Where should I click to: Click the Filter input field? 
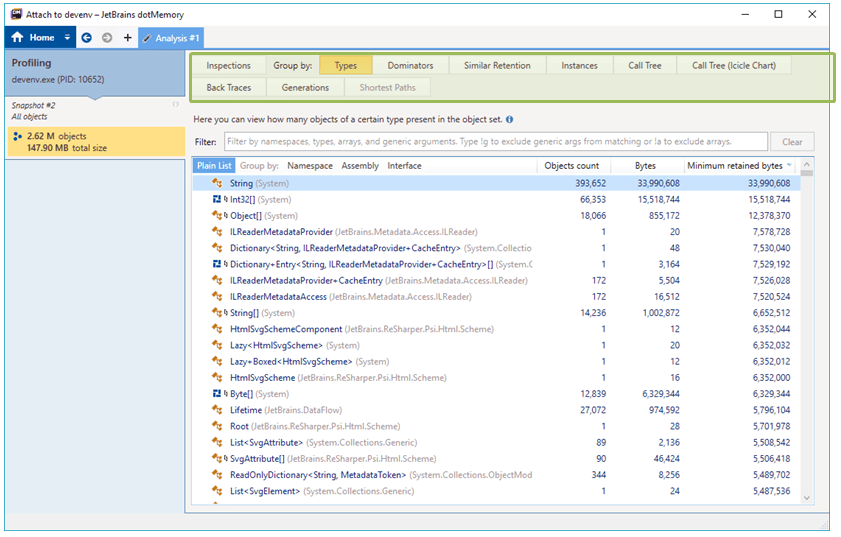click(x=495, y=142)
